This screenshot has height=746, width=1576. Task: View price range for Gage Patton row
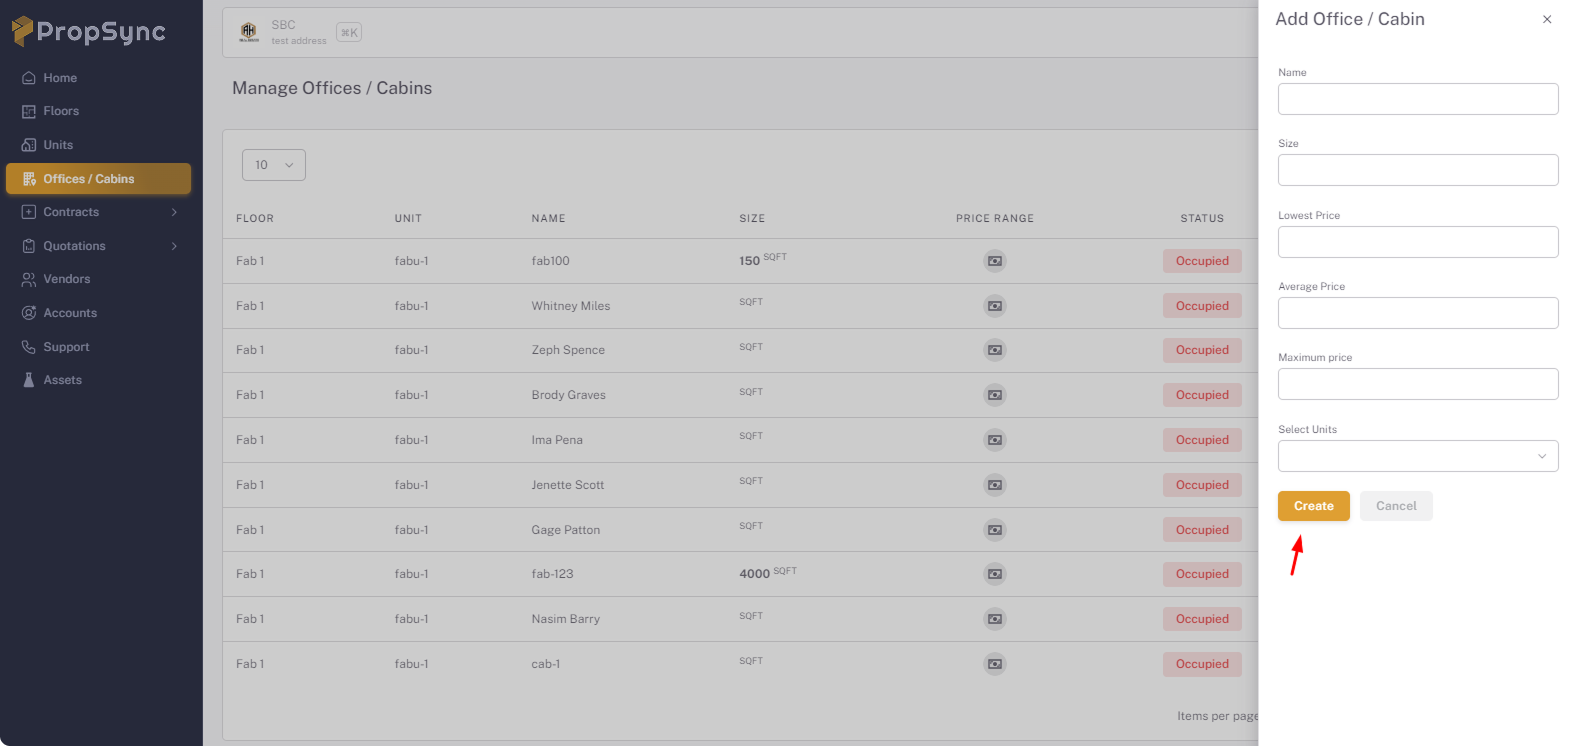995,530
